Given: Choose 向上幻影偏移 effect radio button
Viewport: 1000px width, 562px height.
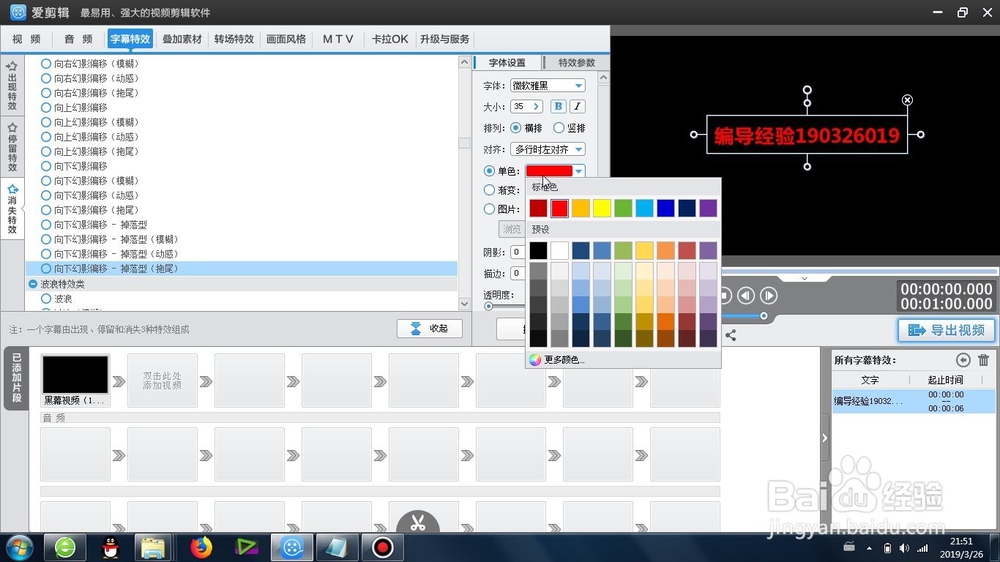Looking at the screenshot, I should tap(46, 107).
